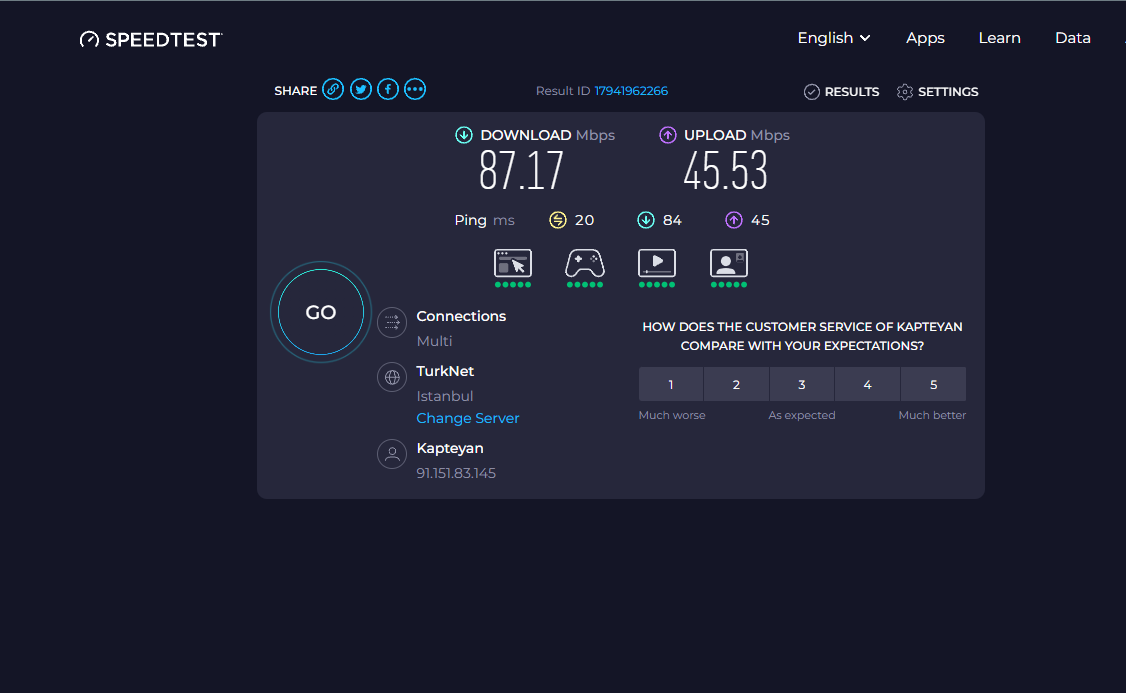Click the Multi connections value
This screenshot has width=1126, height=693.
pos(434,341)
